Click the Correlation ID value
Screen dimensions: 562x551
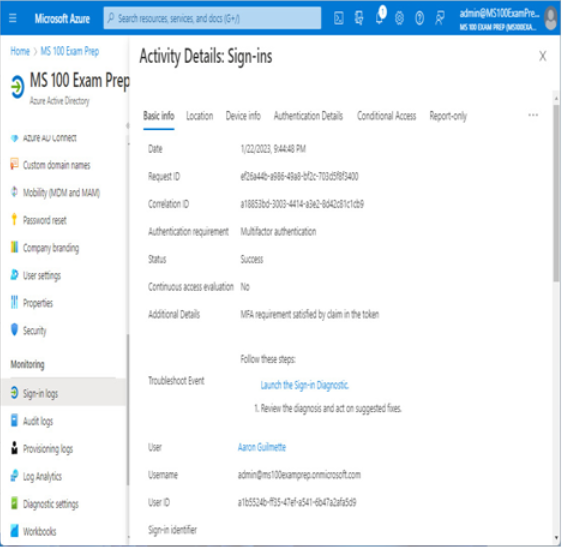point(302,204)
